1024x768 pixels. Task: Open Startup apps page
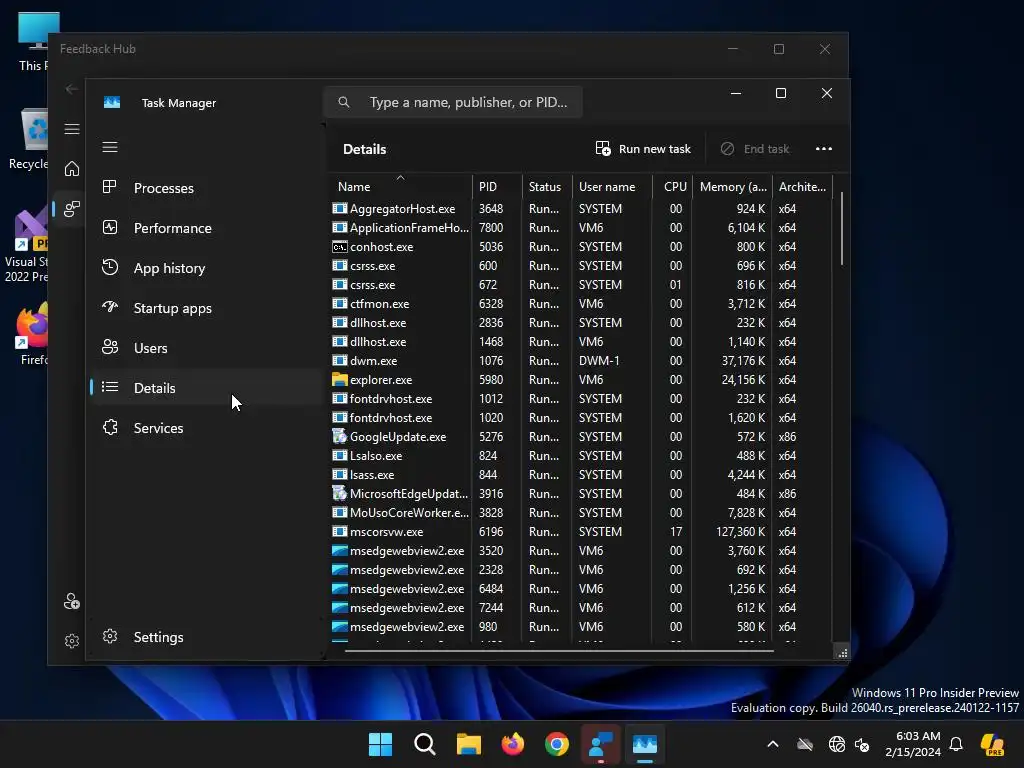[x=206, y=308]
